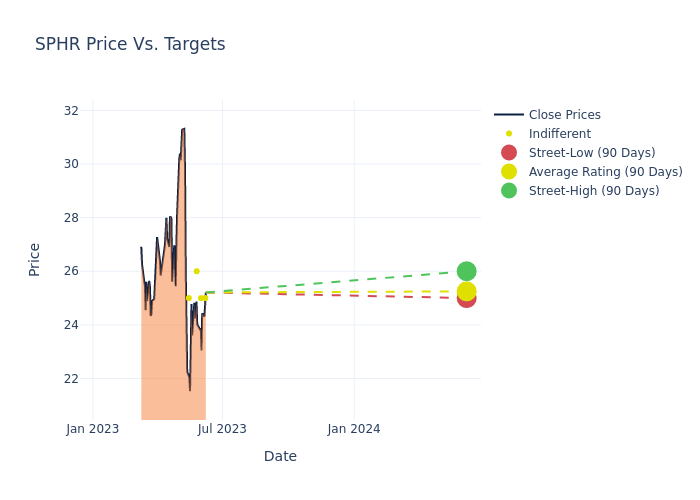Image resolution: width=700 pixels, height=500 pixels.
Task: Toggle the Close Prices legend label
Action: (564, 115)
